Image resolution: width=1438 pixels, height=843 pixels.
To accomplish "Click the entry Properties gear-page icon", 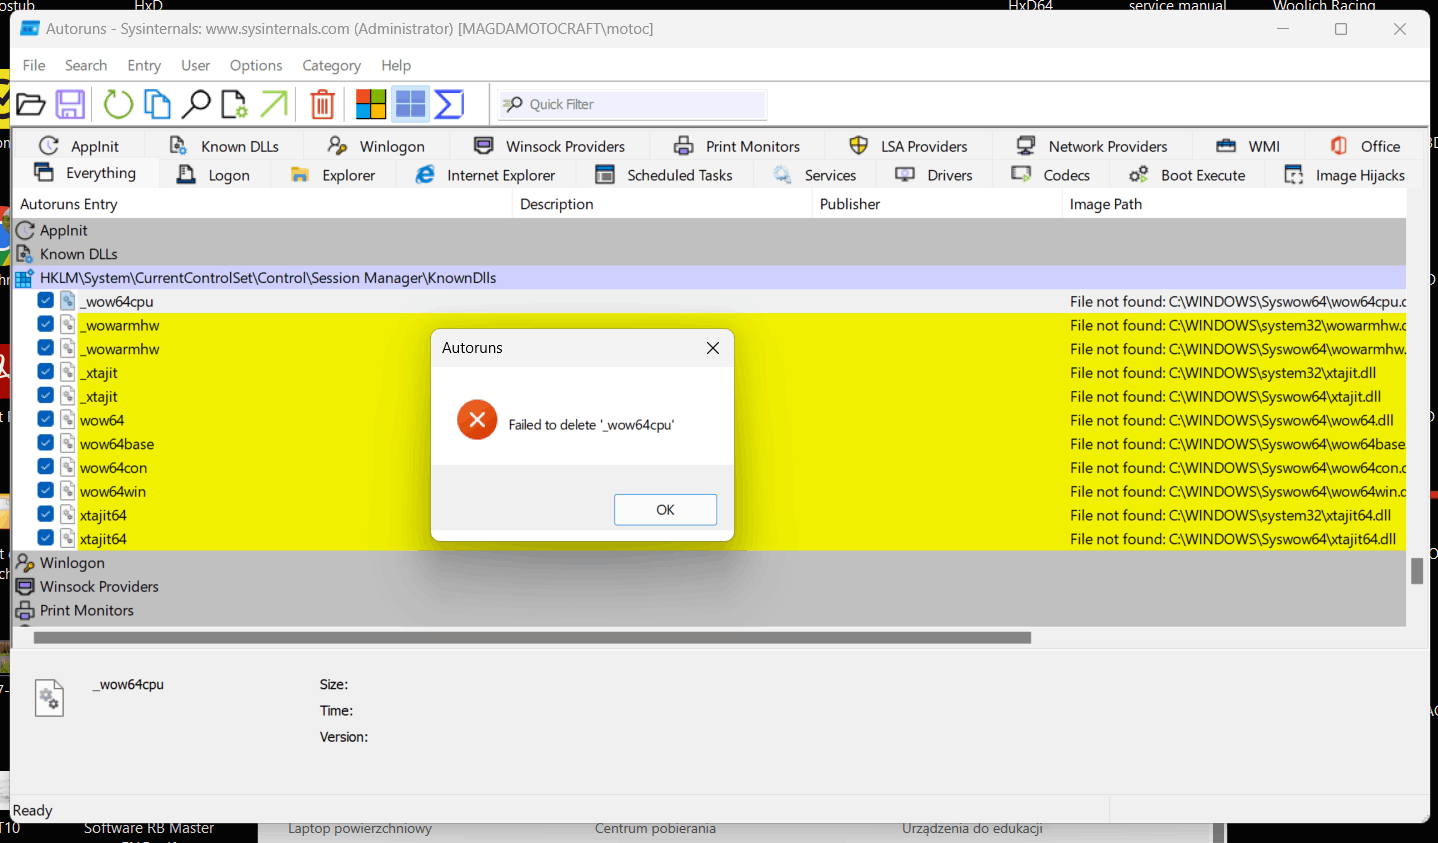I will pyautogui.click(x=234, y=104).
